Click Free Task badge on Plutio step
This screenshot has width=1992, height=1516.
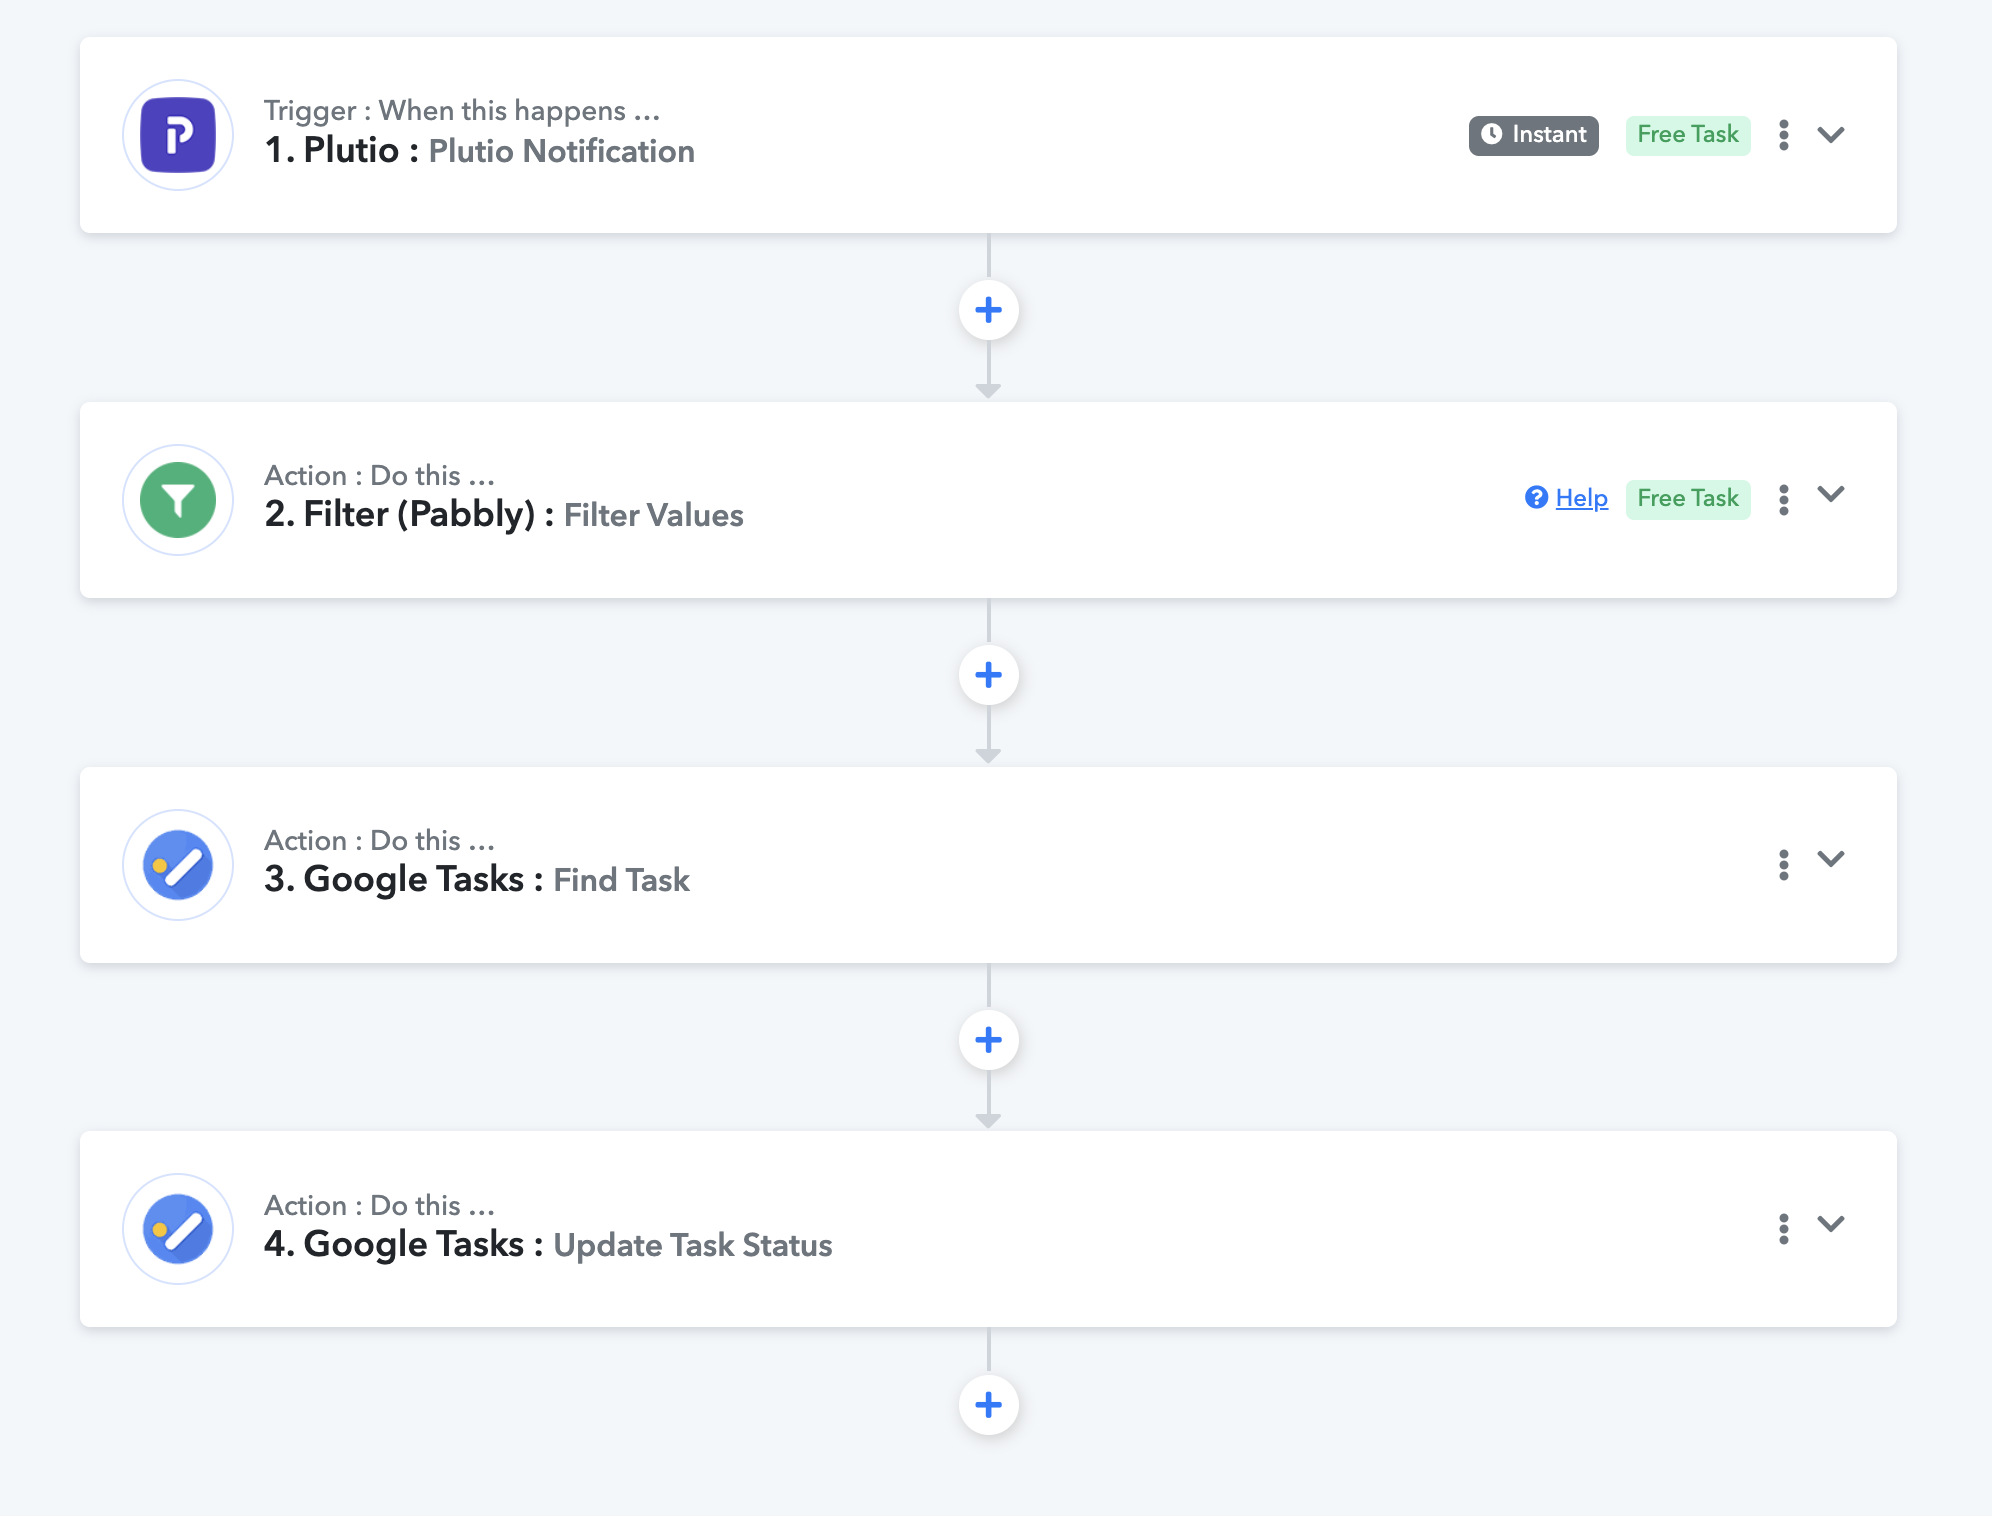click(1688, 135)
